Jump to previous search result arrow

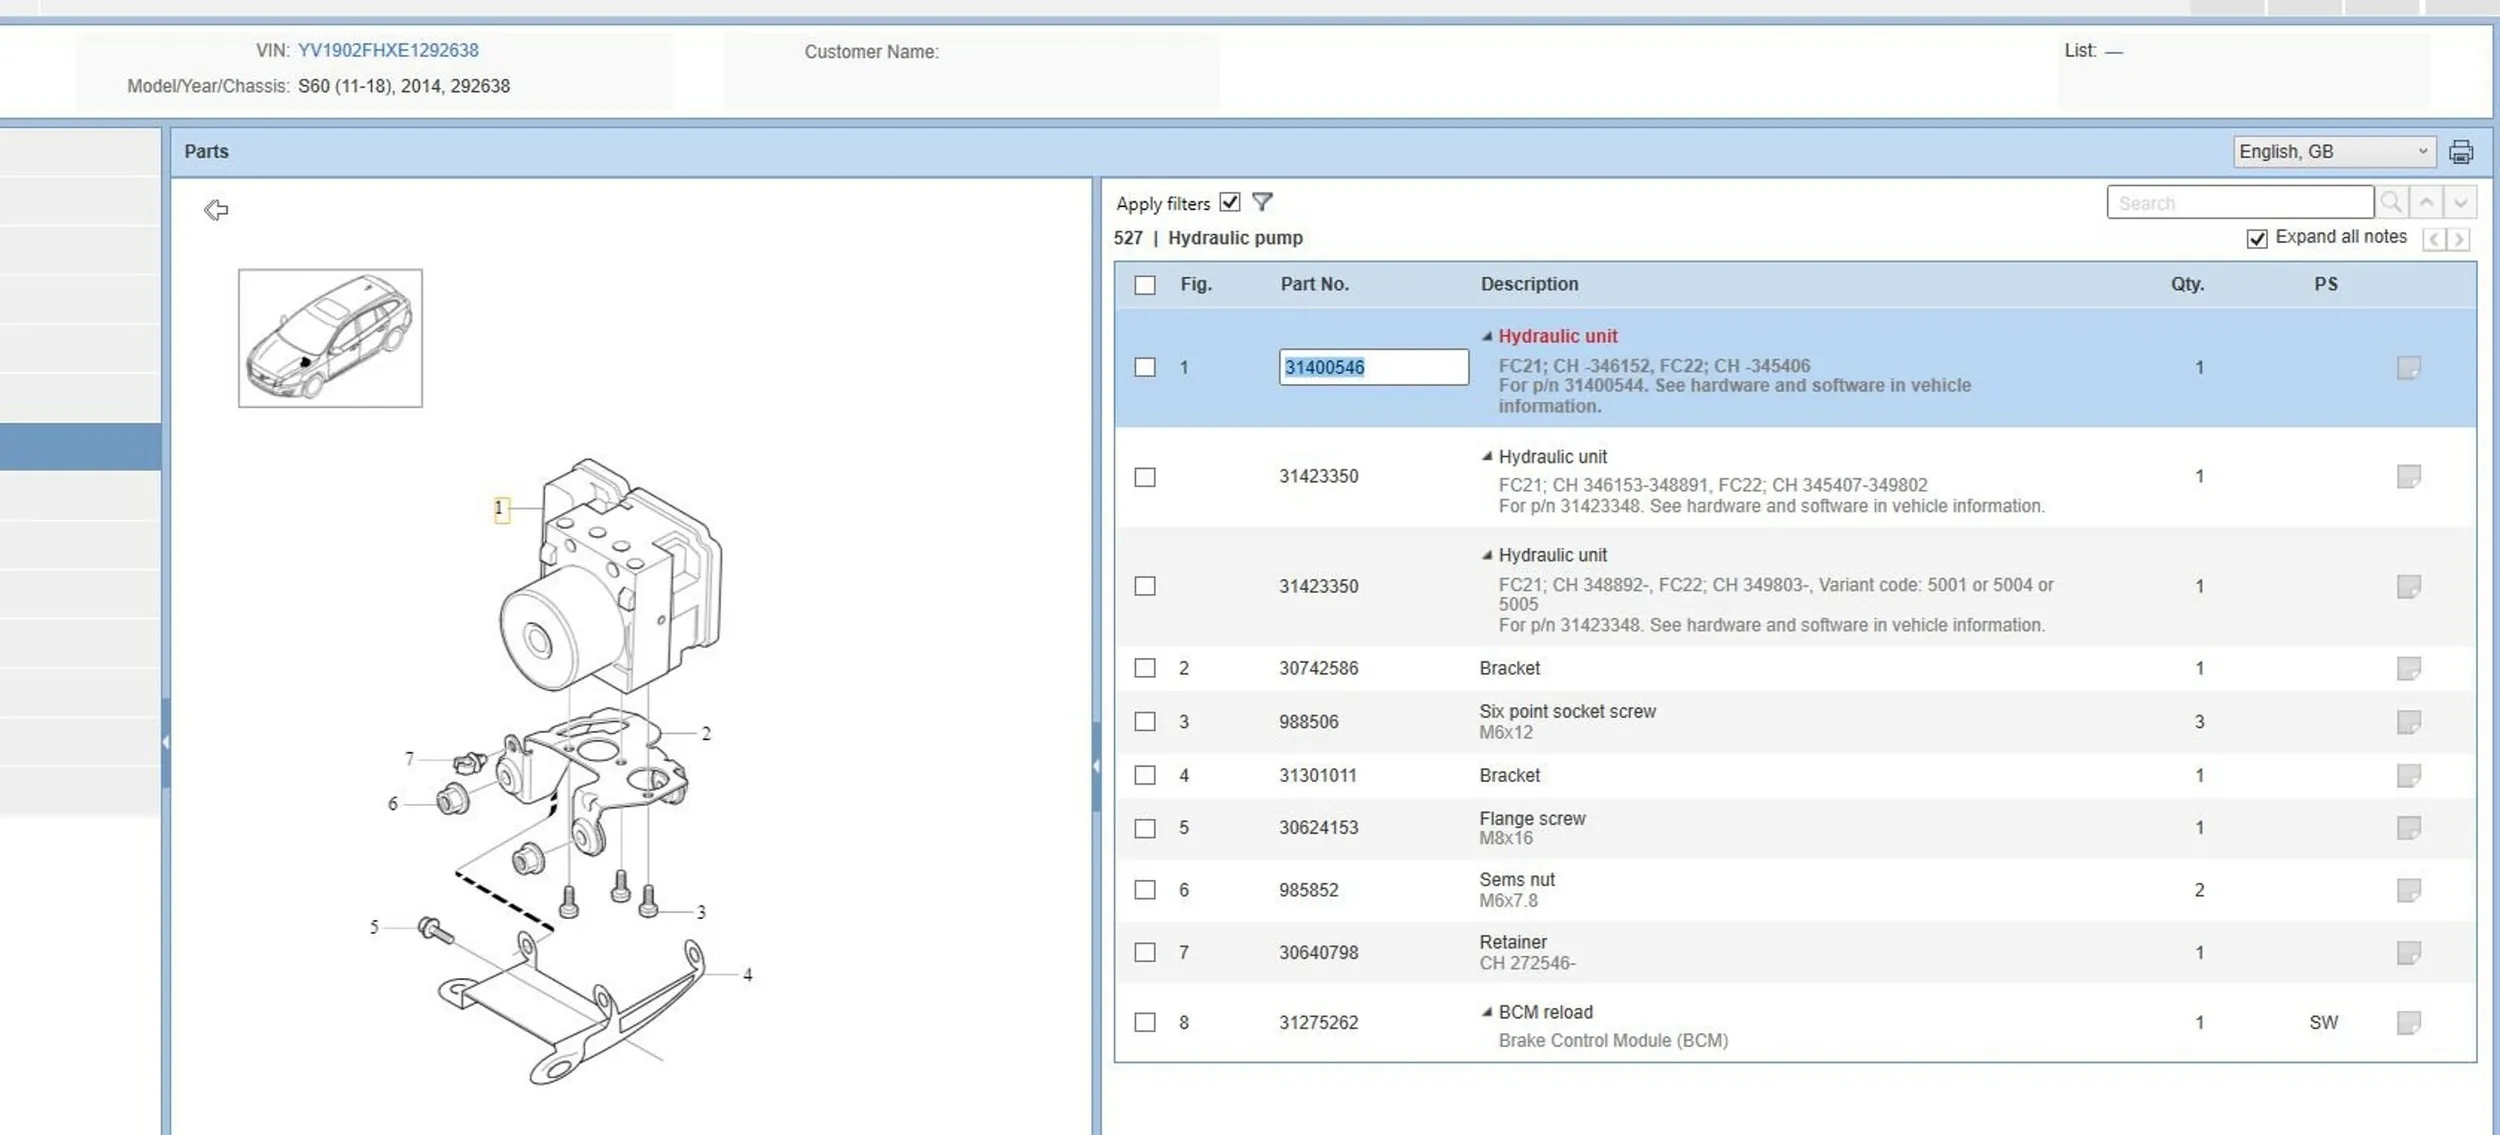coord(2426,203)
